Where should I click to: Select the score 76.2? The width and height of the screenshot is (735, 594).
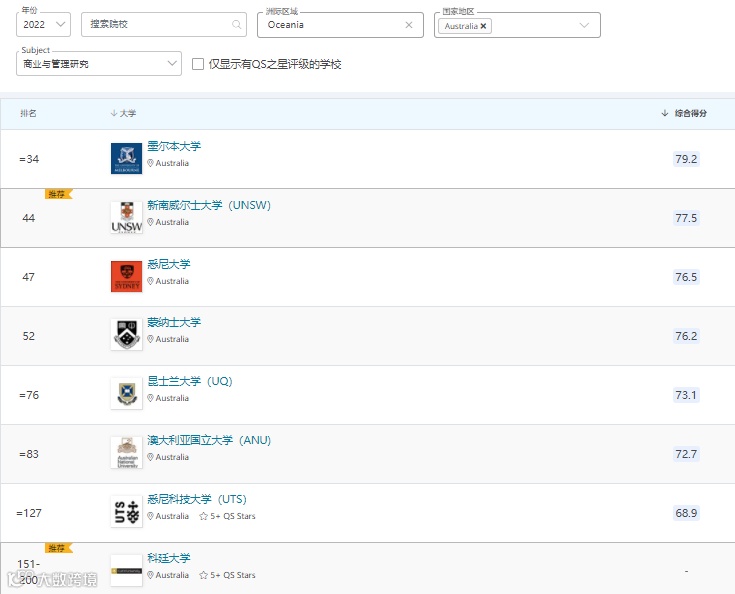[x=686, y=337]
